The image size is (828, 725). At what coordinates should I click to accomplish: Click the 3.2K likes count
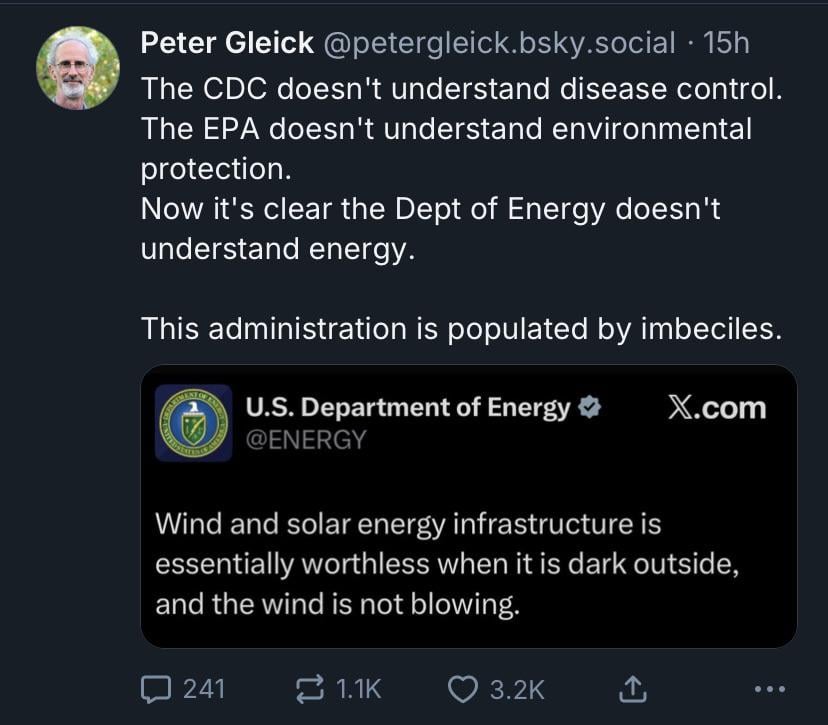(x=517, y=690)
